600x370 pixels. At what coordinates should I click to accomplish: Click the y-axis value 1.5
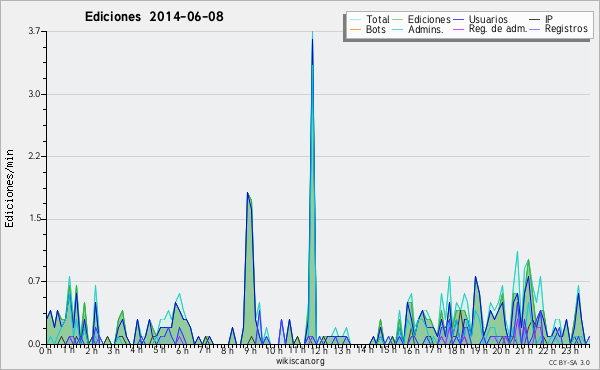pos(34,219)
